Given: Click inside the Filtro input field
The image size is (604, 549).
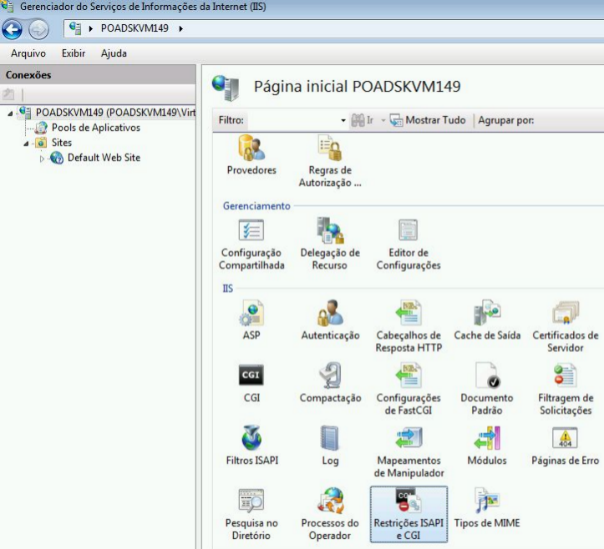Looking at the screenshot, I should [294, 121].
